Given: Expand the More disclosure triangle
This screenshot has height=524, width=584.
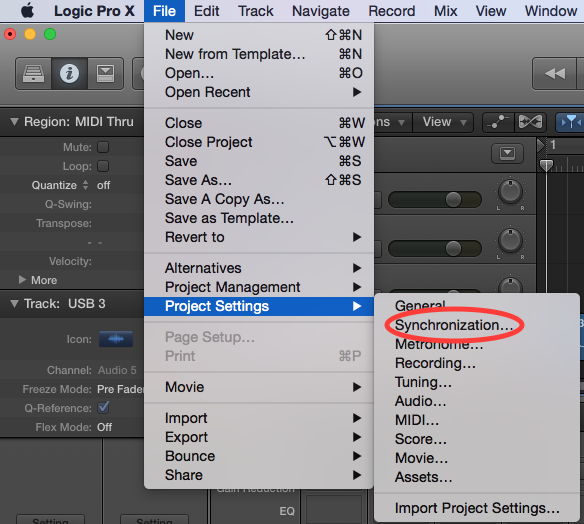Looking at the screenshot, I should click(x=22, y=280).
